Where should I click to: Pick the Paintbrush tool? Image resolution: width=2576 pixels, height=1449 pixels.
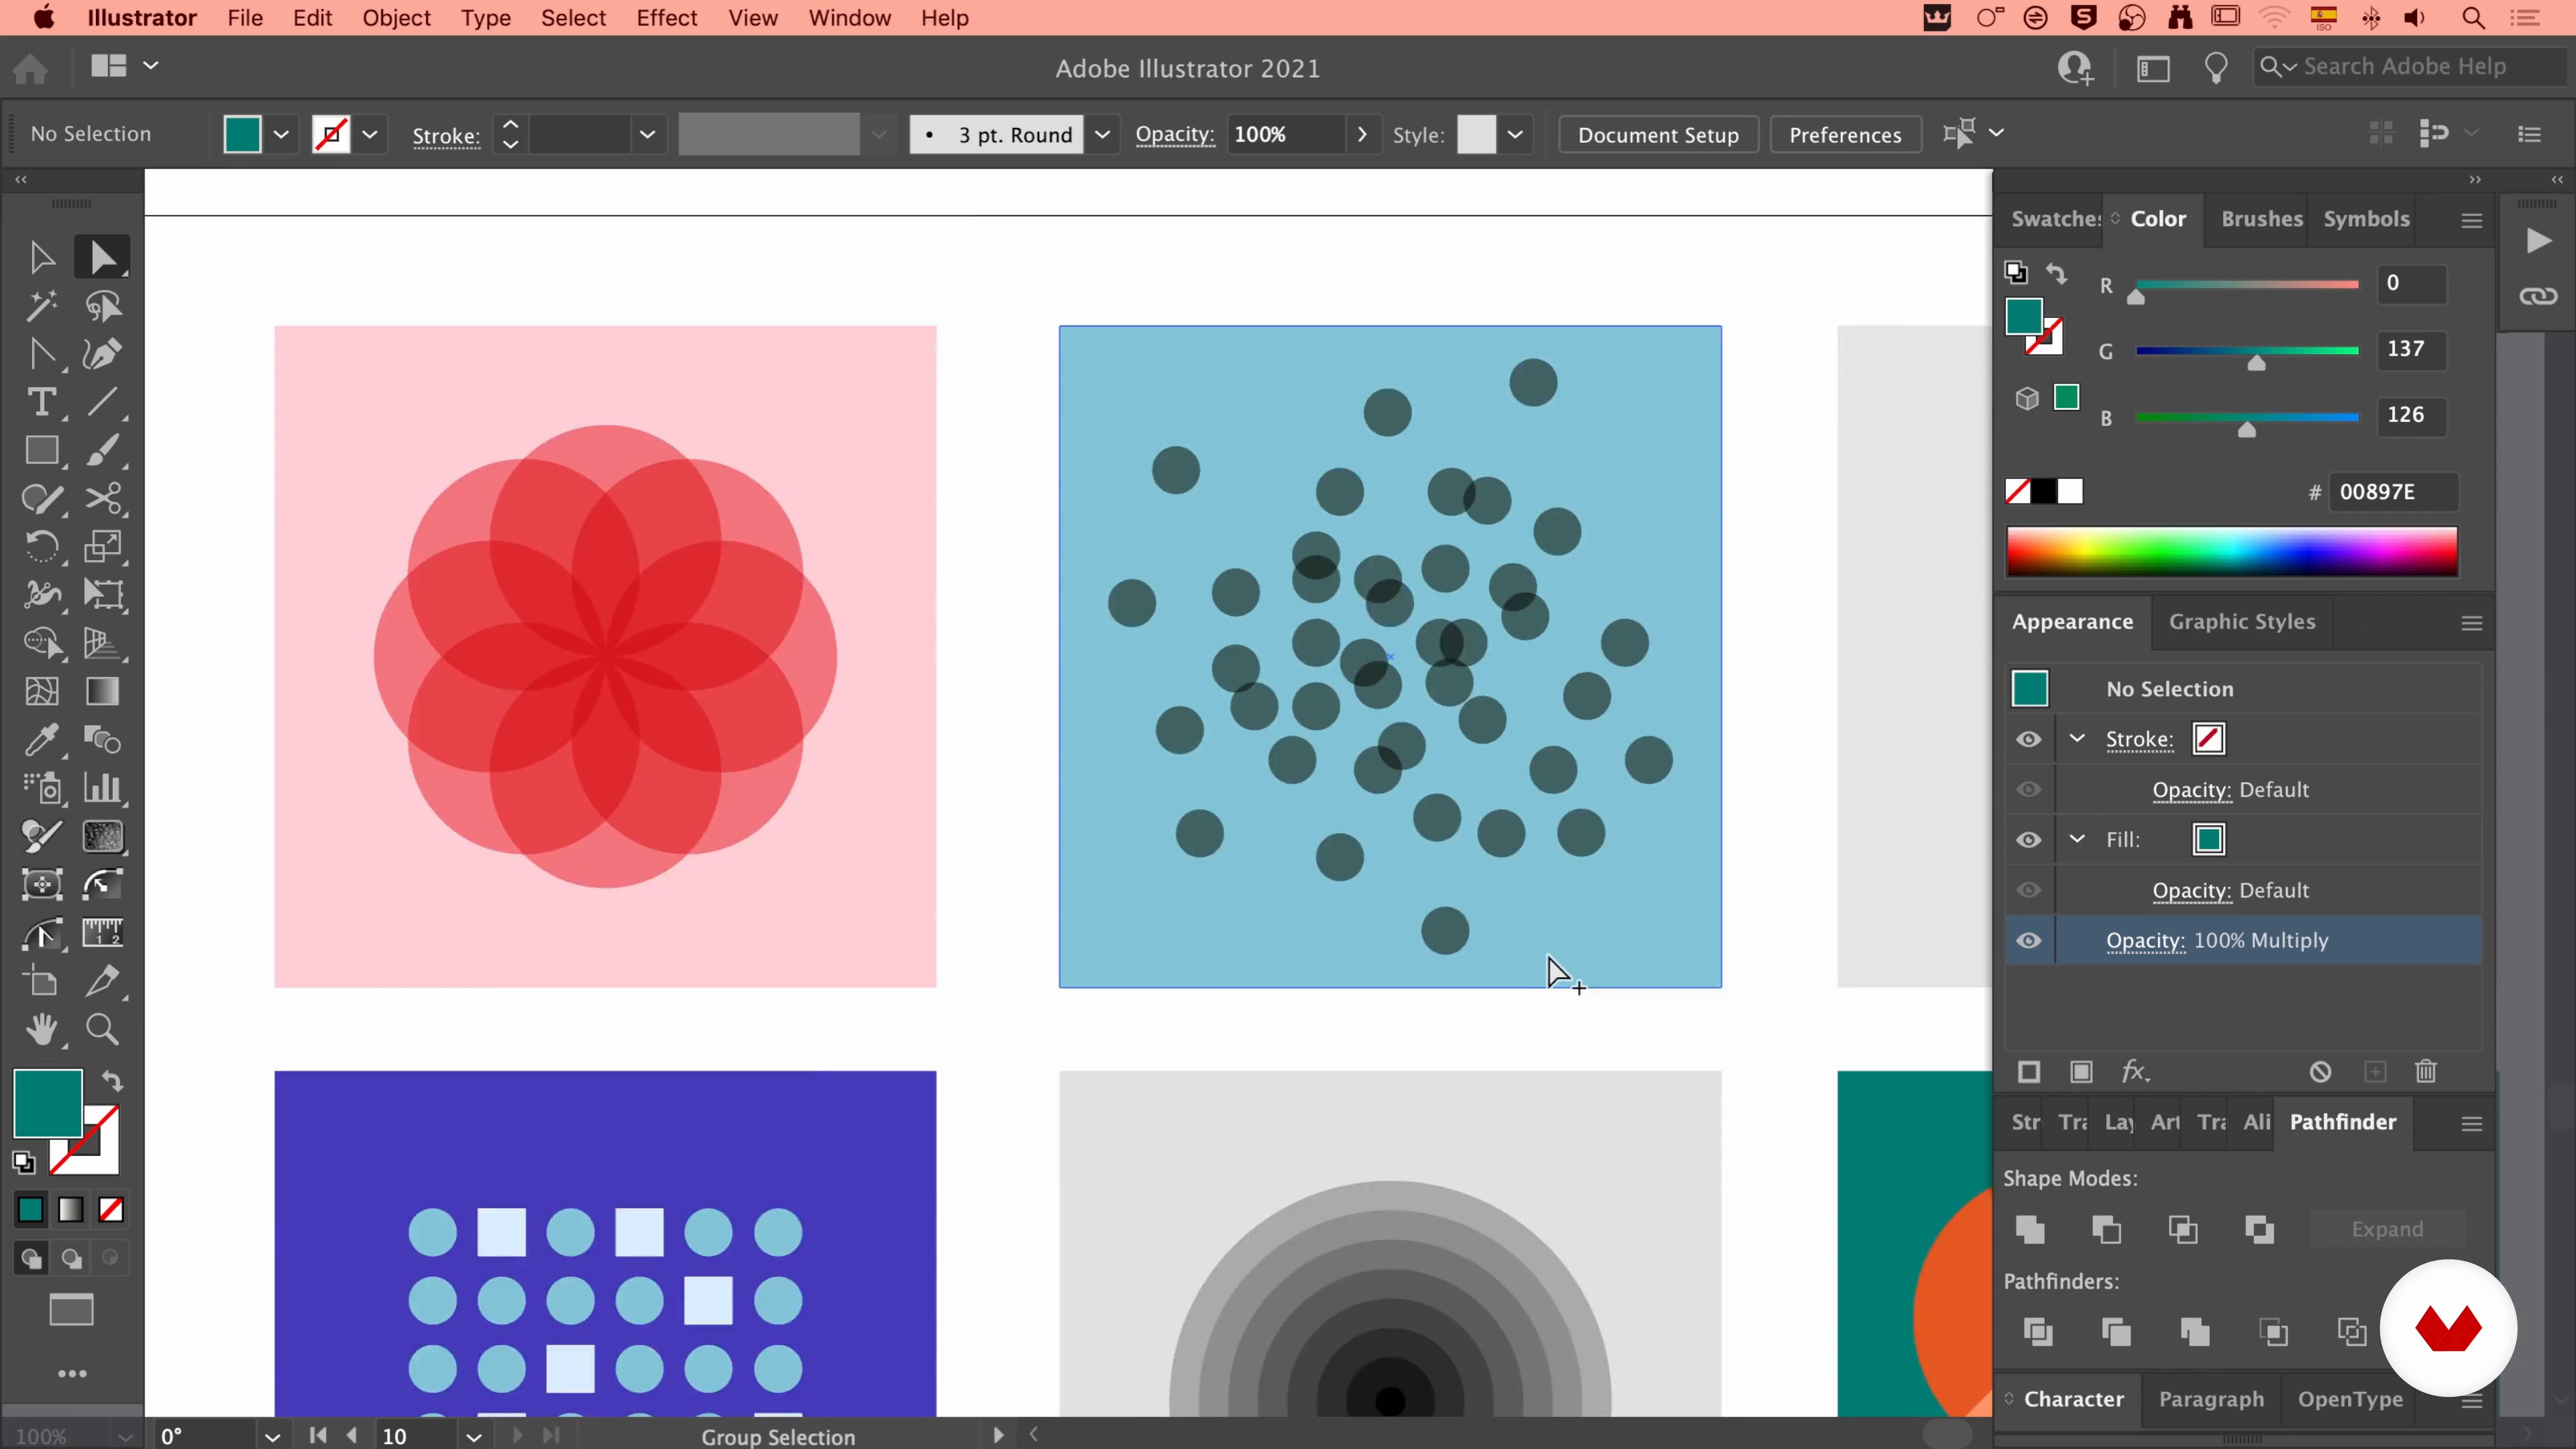tap(102, 451)
